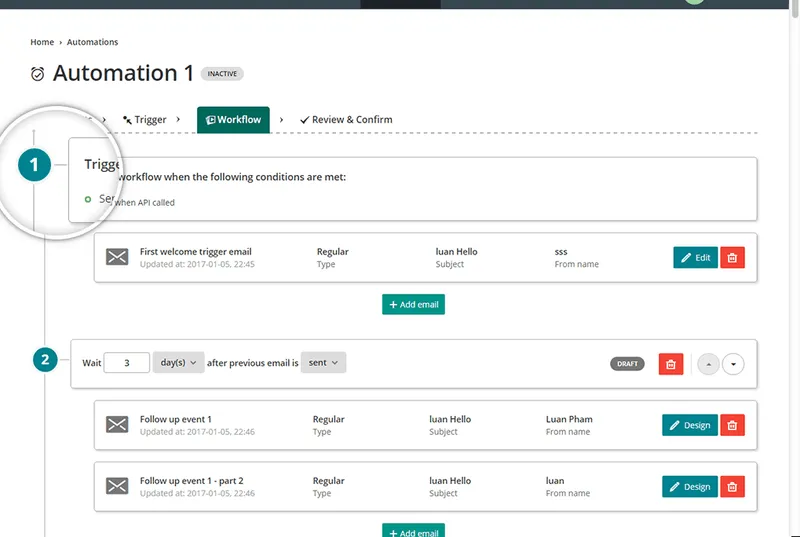Screen dimensions: 800x537
Task: Click the Home breadcrumb link
Action: tap(42, 42)
